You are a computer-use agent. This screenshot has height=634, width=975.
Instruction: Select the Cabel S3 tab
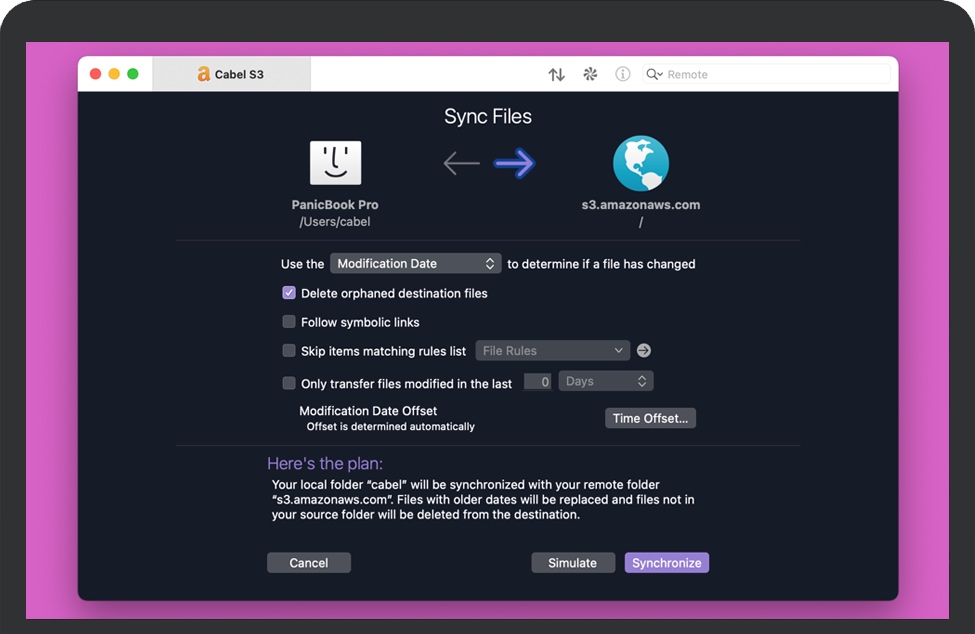231,74
